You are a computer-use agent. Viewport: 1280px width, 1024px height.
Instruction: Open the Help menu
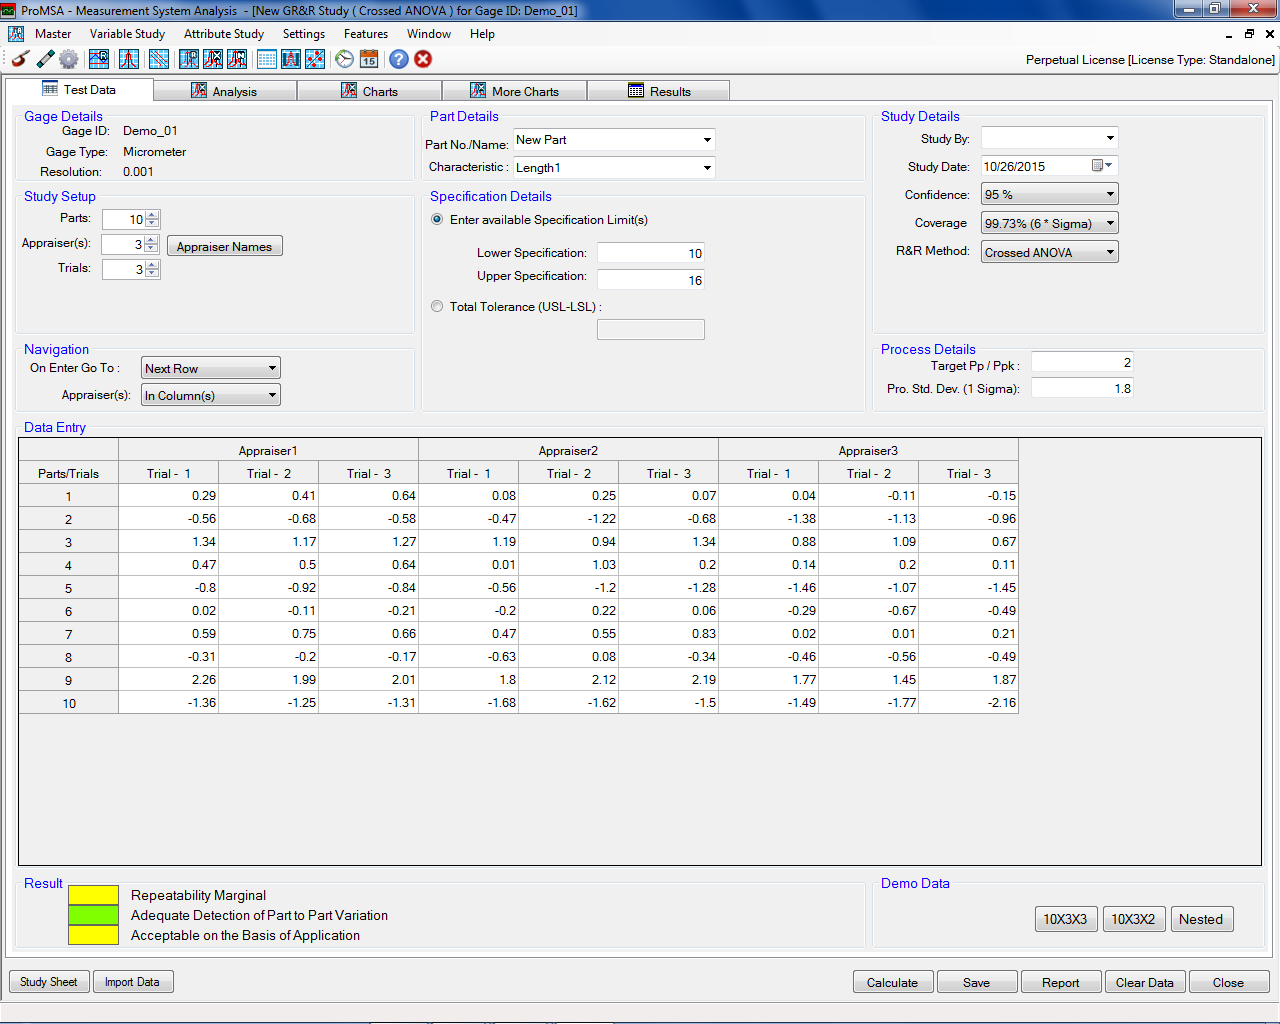click(482, 33)
